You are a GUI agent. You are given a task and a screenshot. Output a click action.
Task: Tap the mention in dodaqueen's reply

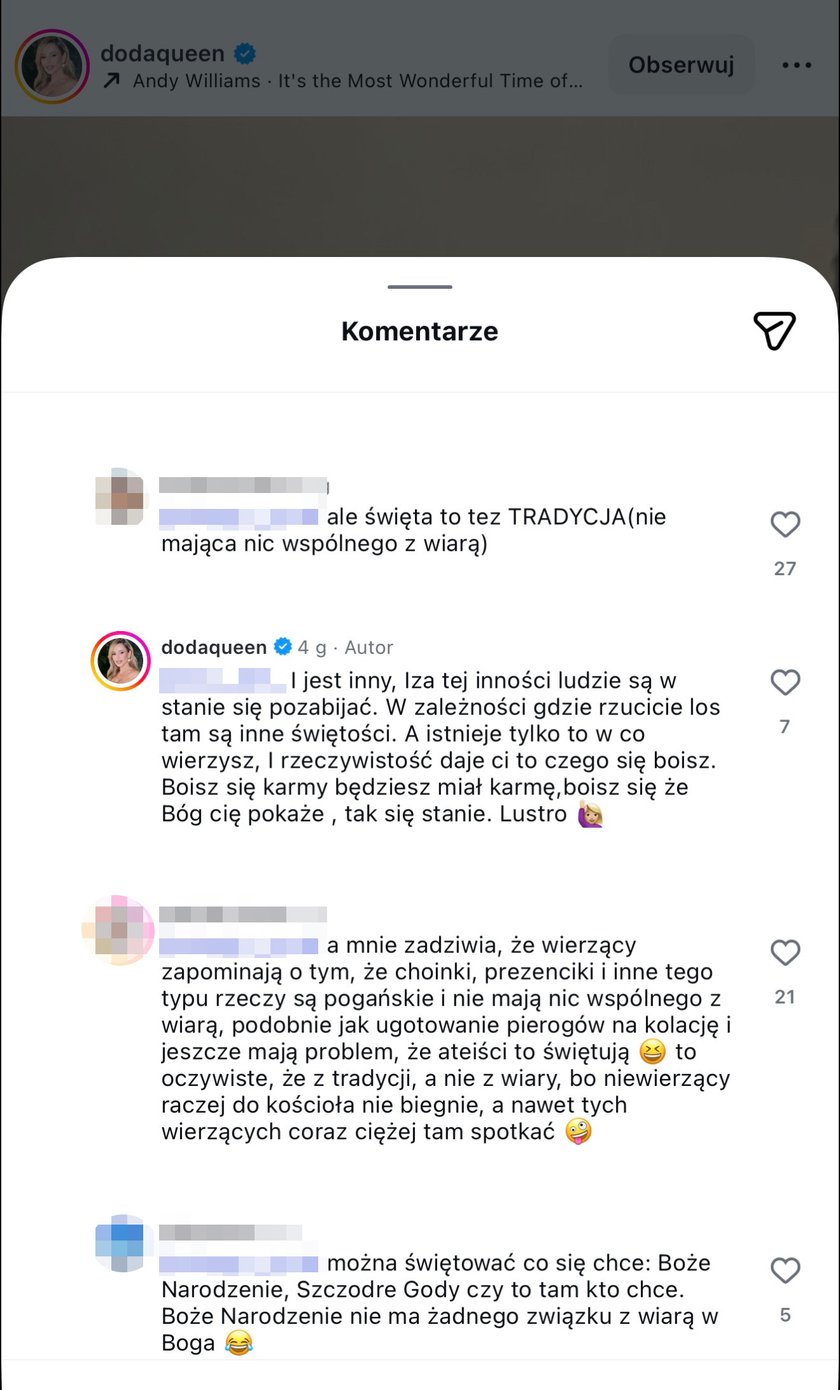click(222, 680)
